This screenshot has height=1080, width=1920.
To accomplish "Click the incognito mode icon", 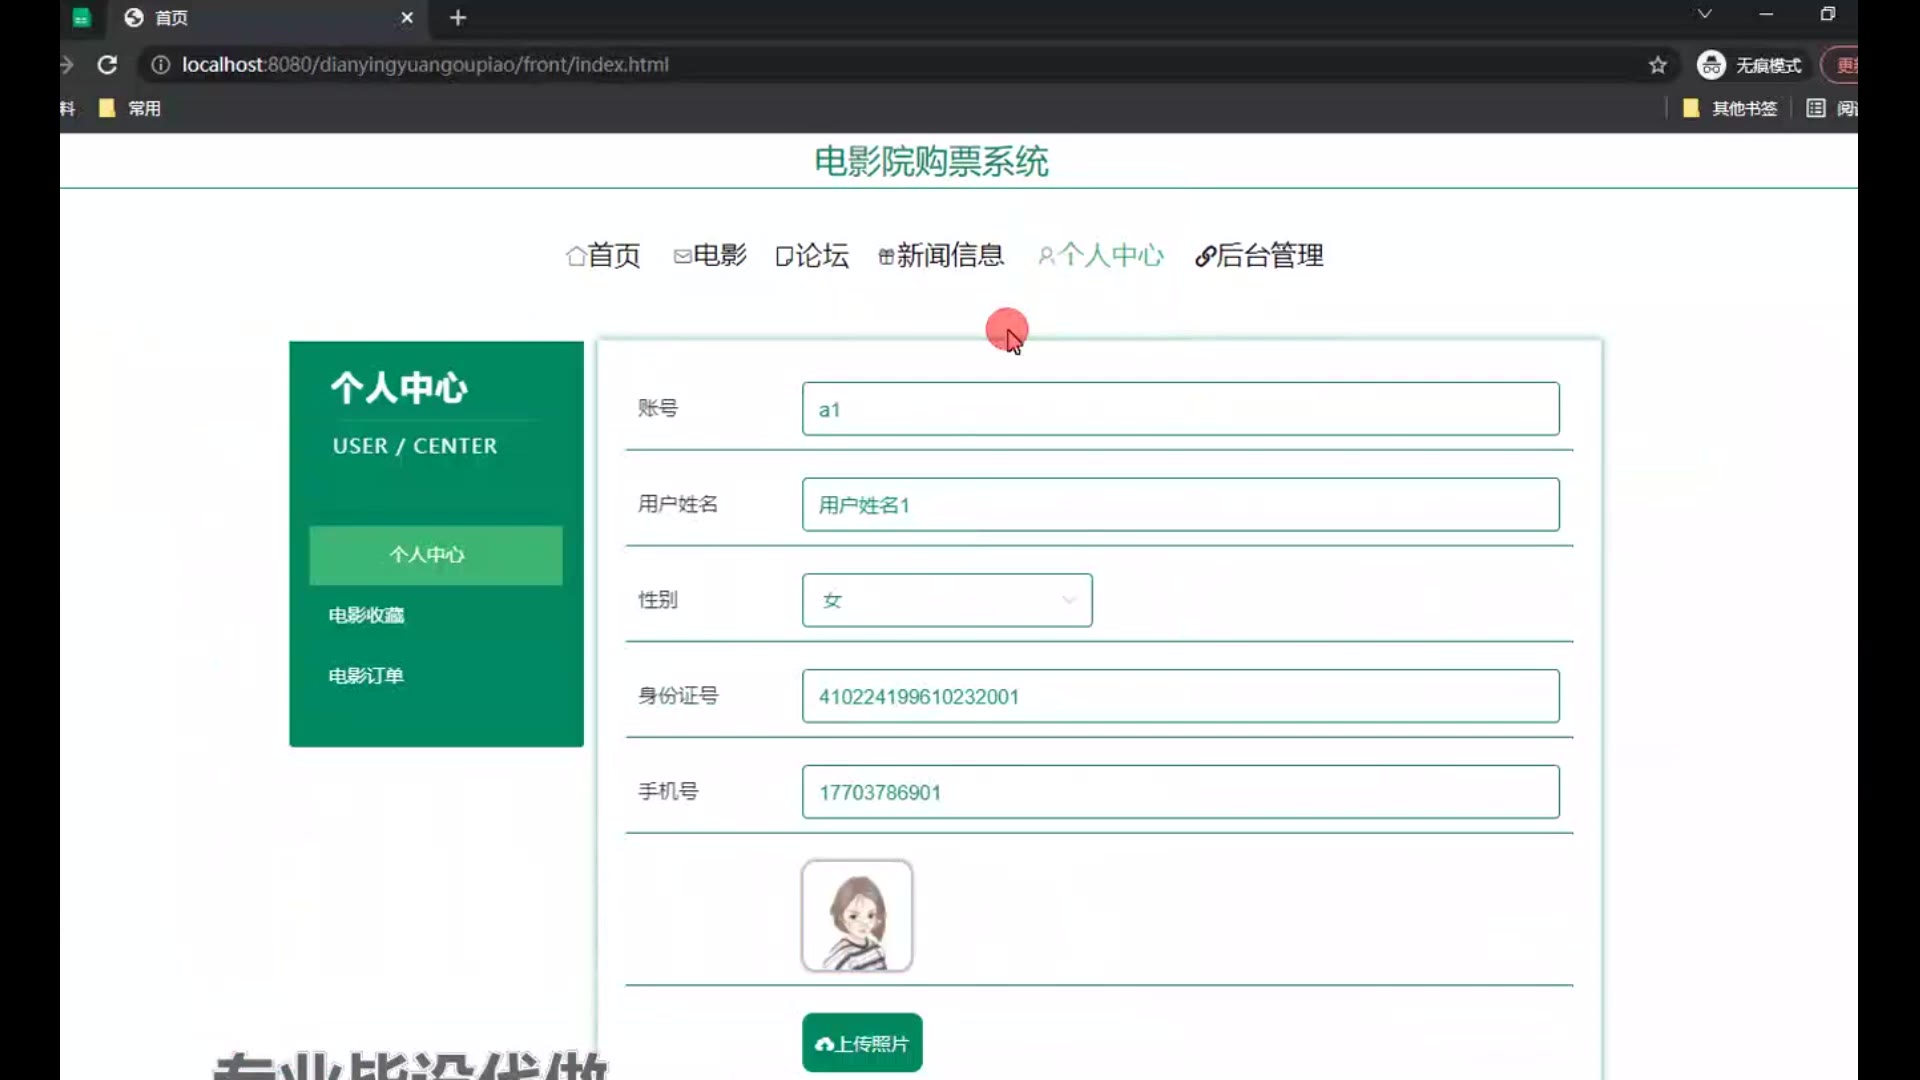I will (1711, 65).
